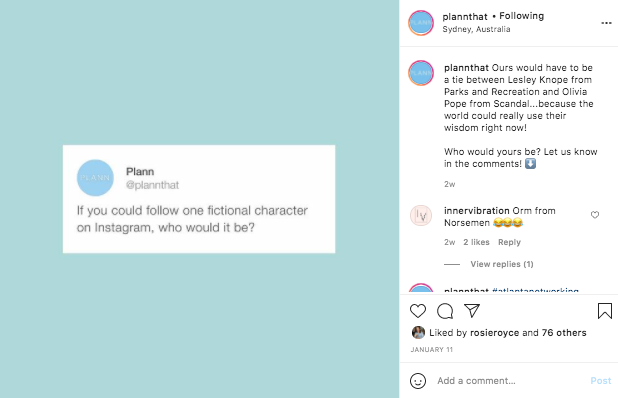View 2 likes on innervibration's comment
The image size is (618, 398).
point(476,242)
